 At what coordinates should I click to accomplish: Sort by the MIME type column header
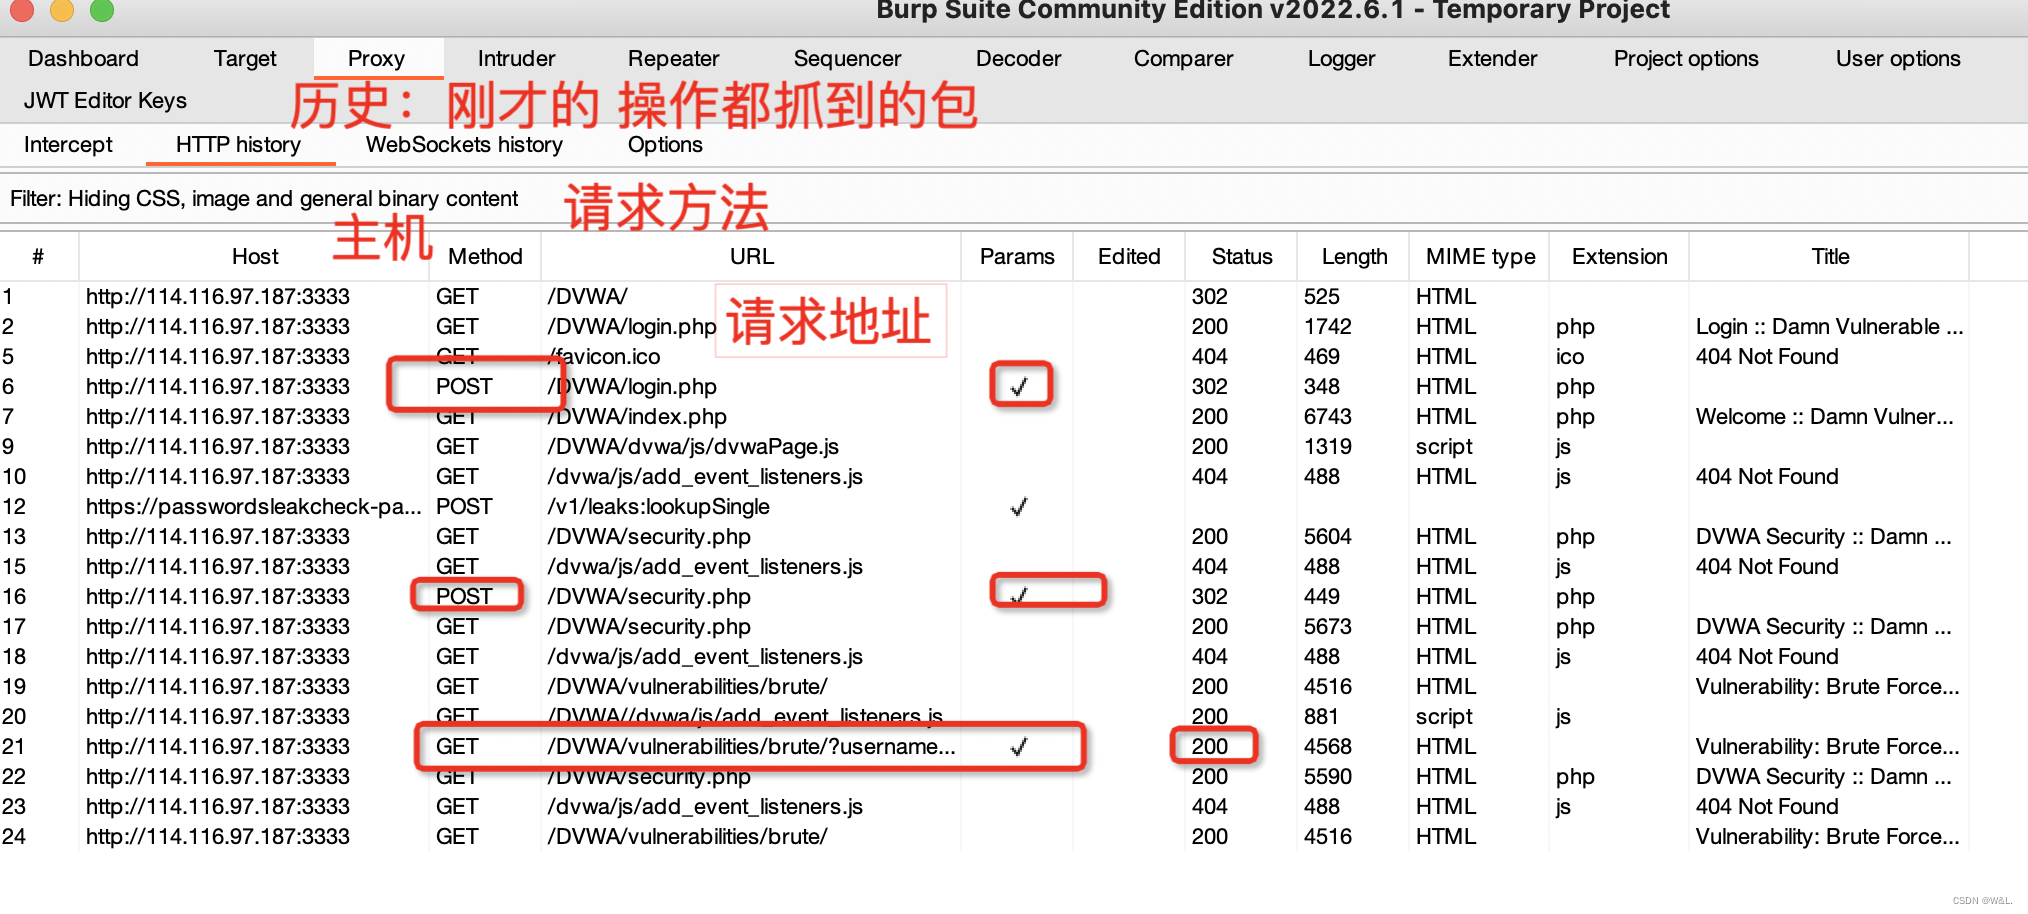[1480, 257]
